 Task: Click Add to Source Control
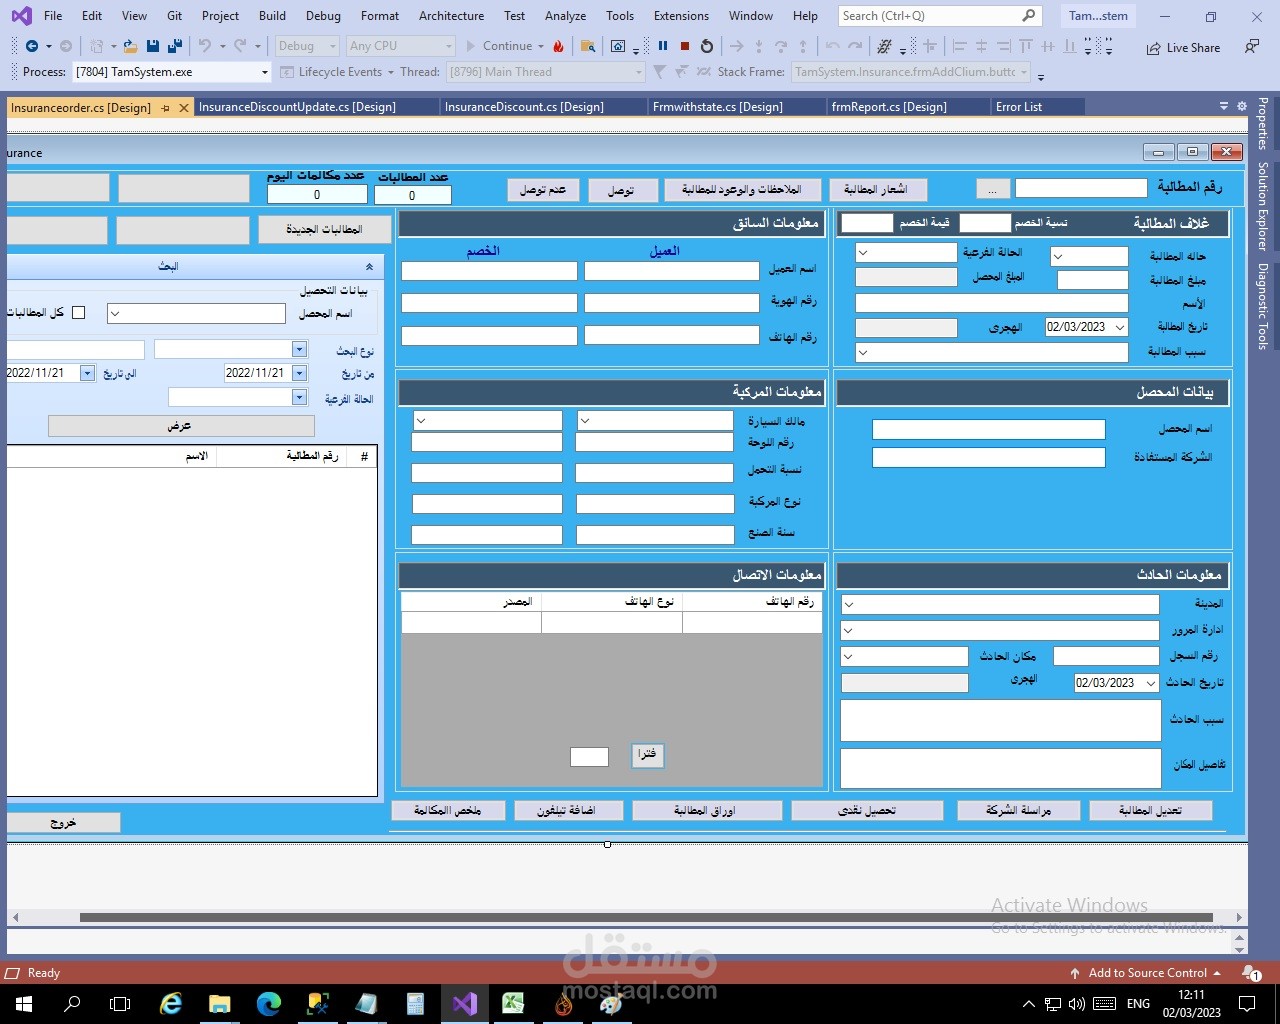(x=1146, y=973)
